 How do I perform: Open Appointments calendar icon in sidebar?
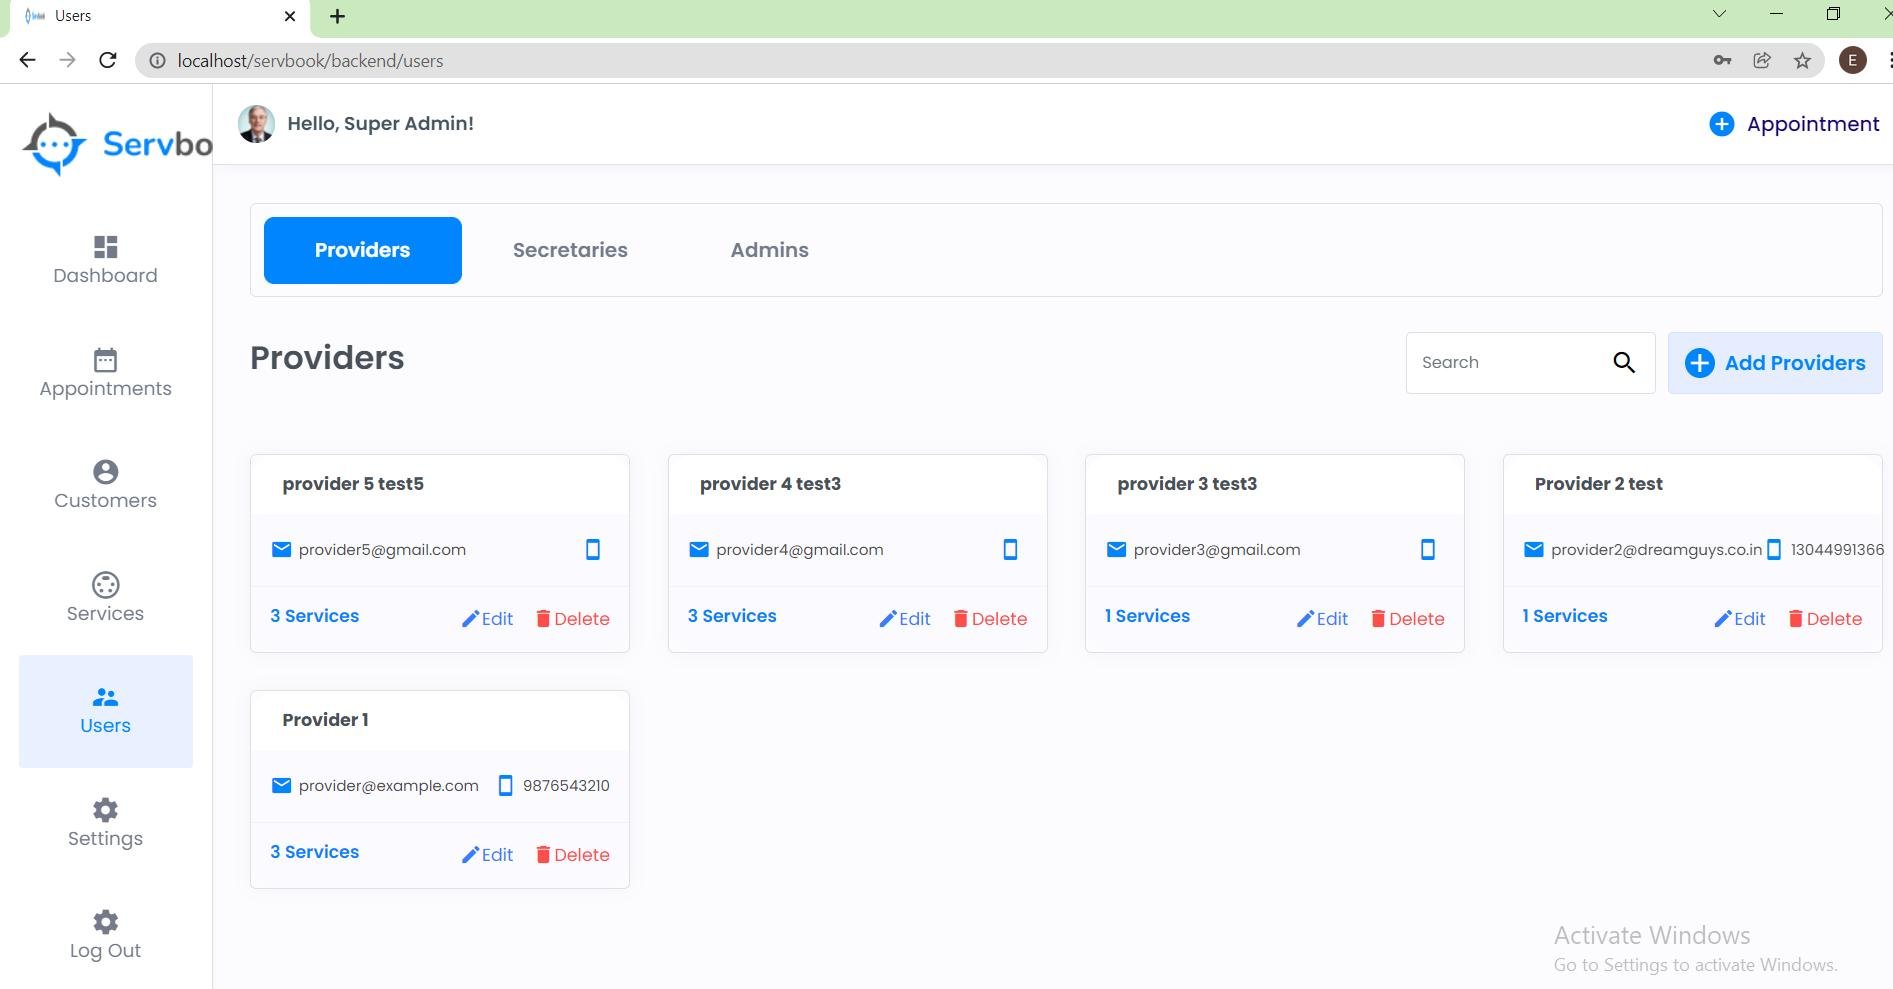tap(105, 359)
